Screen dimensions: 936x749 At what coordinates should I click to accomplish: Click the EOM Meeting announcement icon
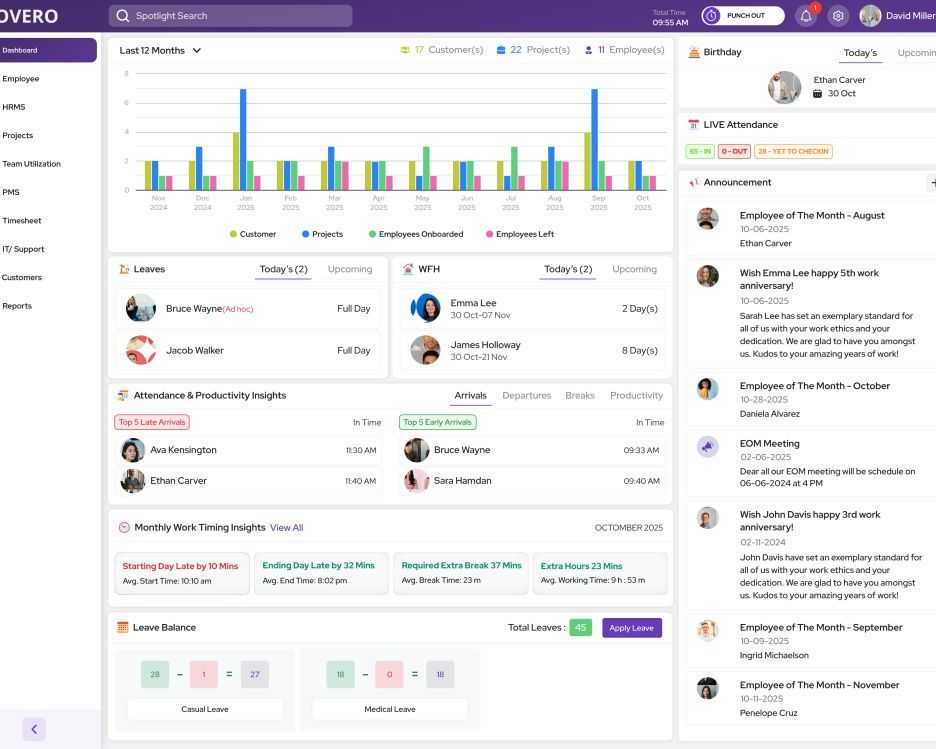pos(708,446)
